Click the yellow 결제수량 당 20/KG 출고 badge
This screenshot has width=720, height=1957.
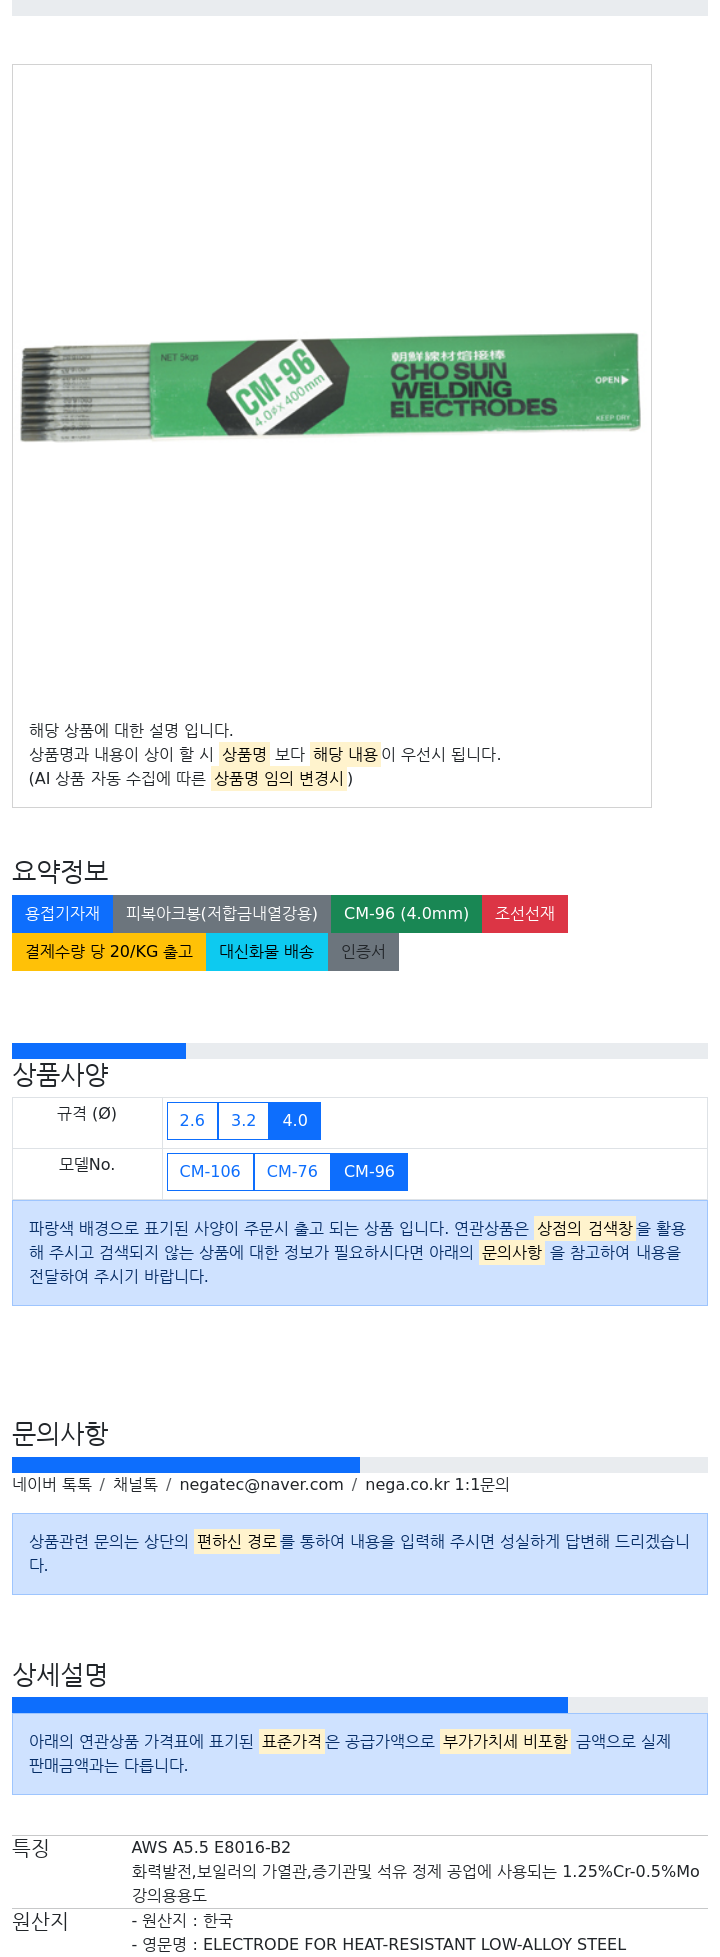pos(109,952)
